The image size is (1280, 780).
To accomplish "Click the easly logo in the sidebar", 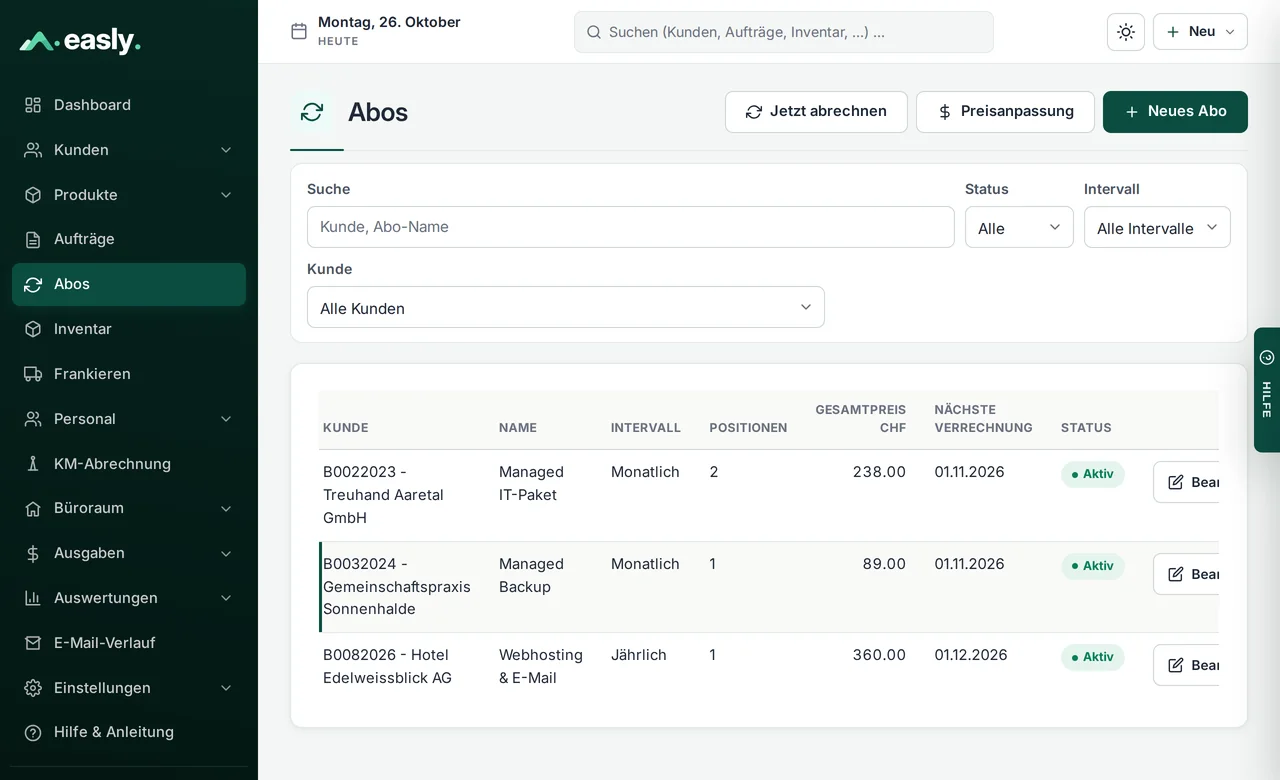I will pos(80,41).
